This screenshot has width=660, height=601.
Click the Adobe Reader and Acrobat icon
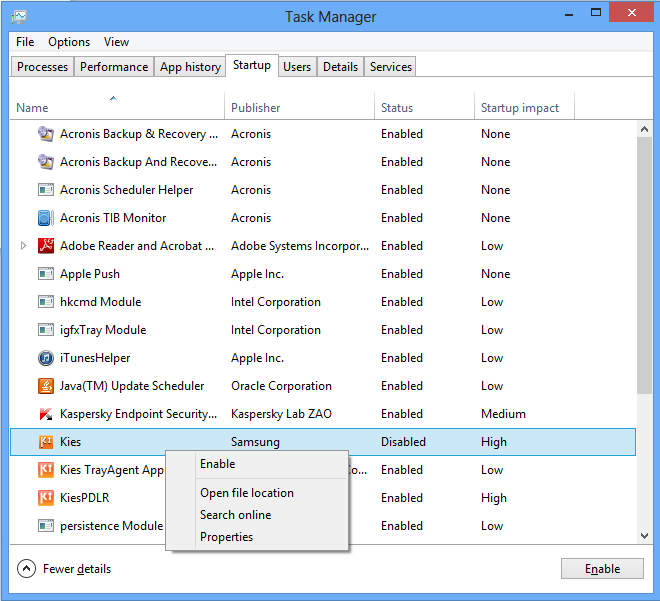pos(45,246)
